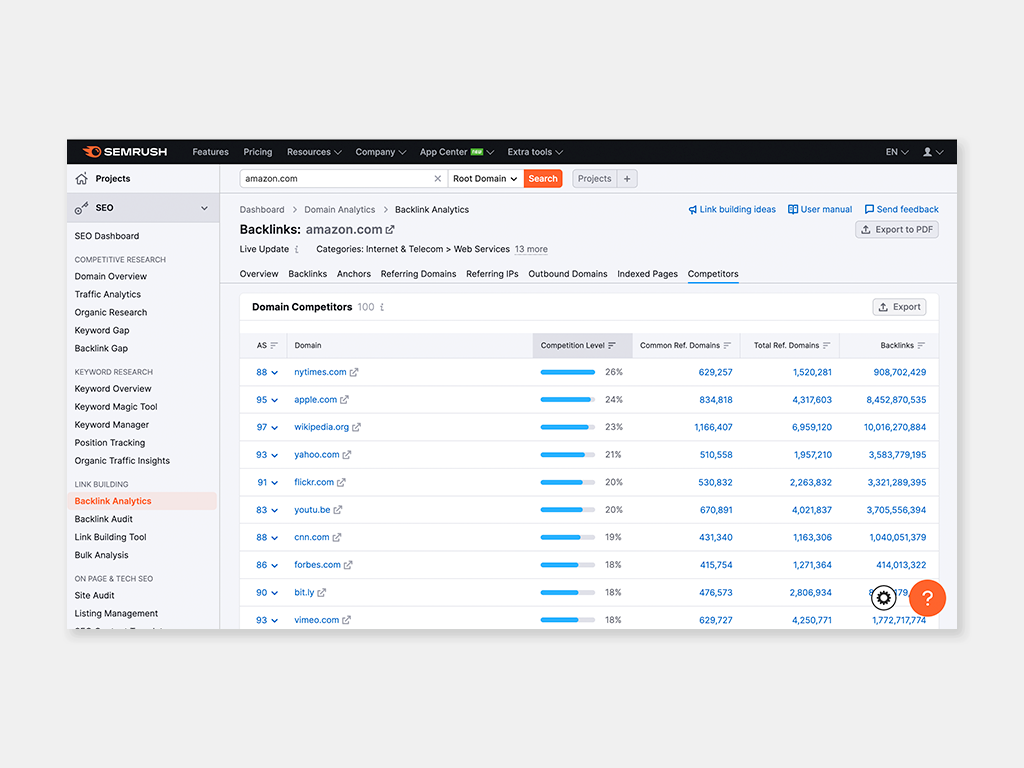This screenshot has width=1024, height=768.
Task: Expand the AS score chevron for nytimes.com row
Action: point(274,372)
